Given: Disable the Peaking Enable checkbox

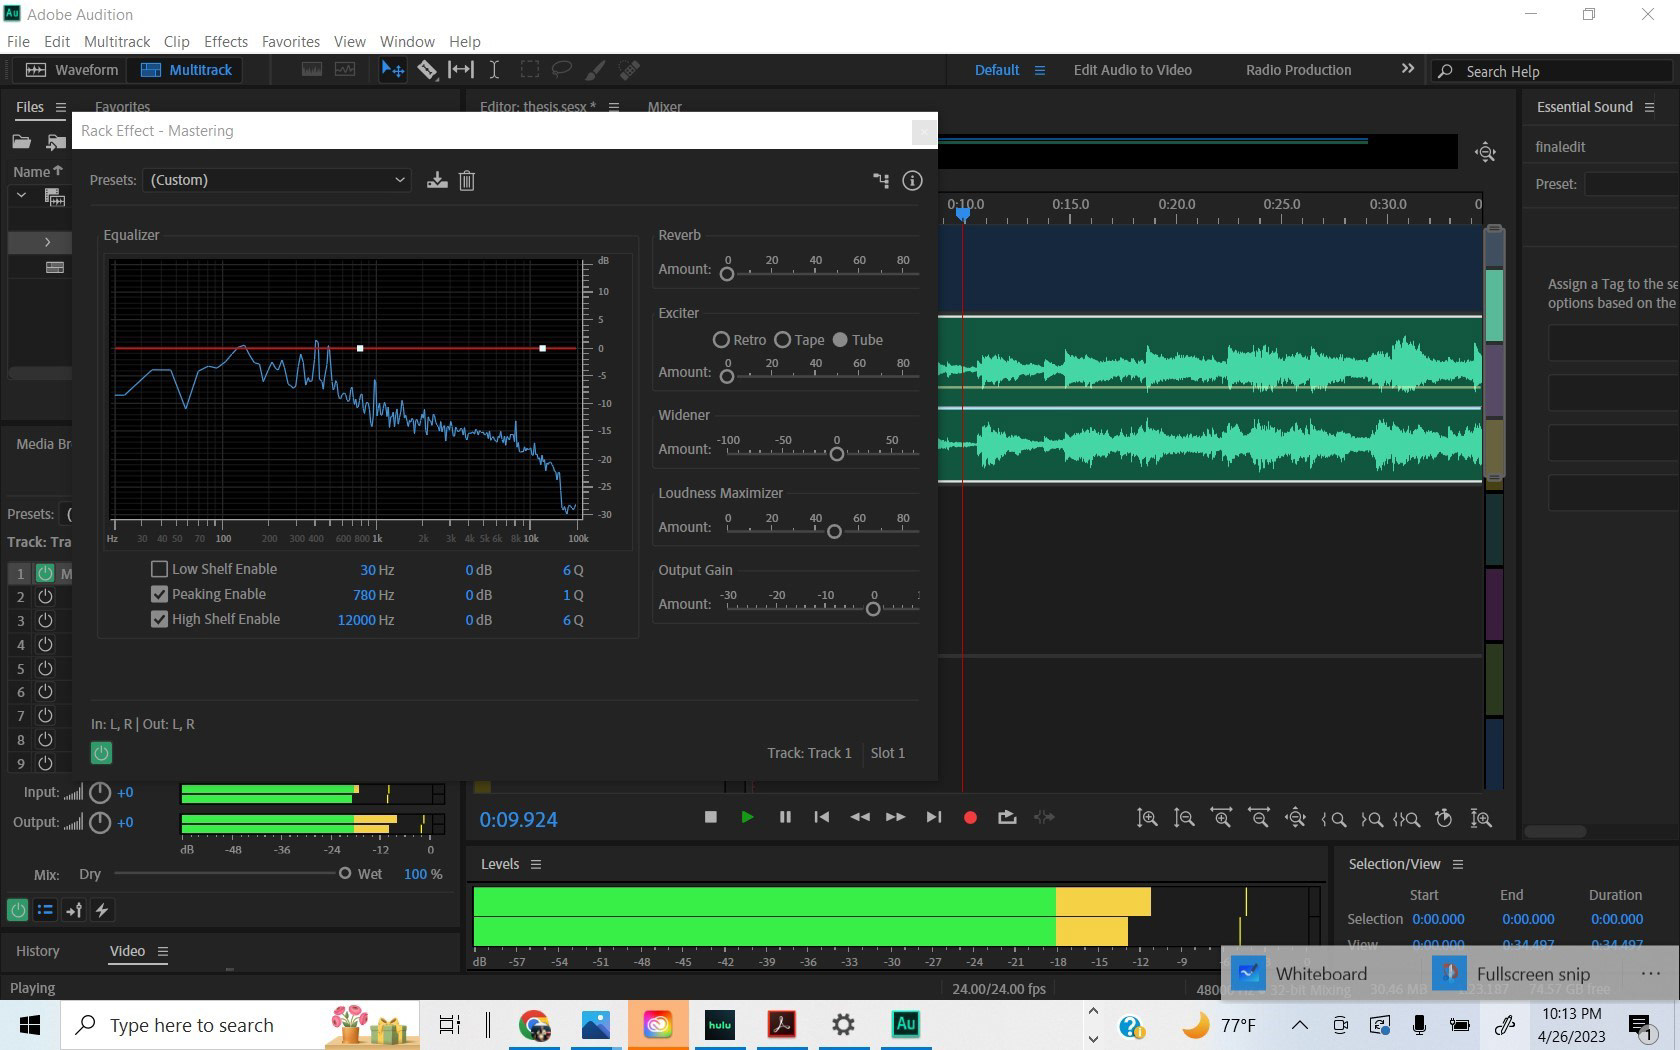Looking at the screenshot, I should point(159,594).
